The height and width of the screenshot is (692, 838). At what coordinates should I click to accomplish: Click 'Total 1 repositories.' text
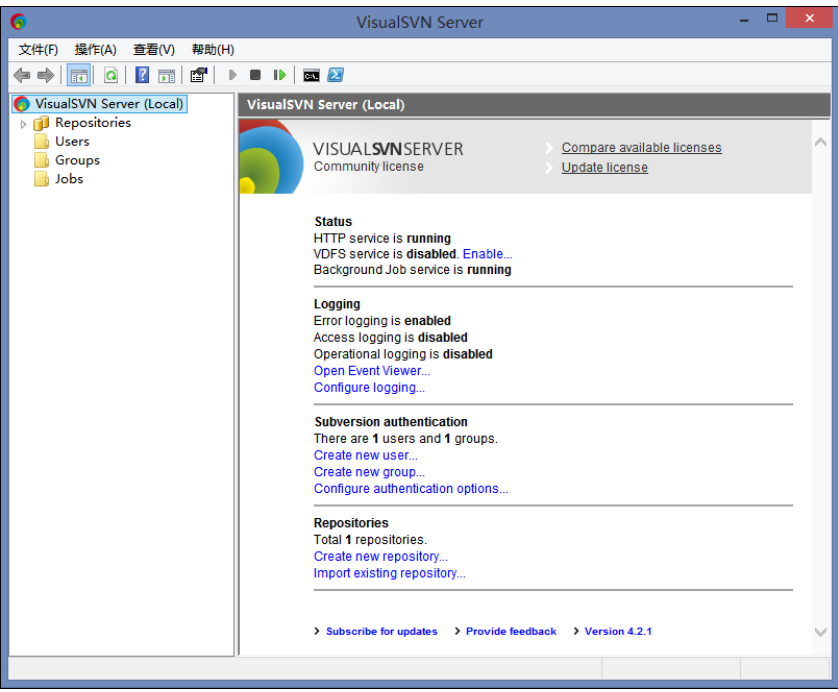370,540
